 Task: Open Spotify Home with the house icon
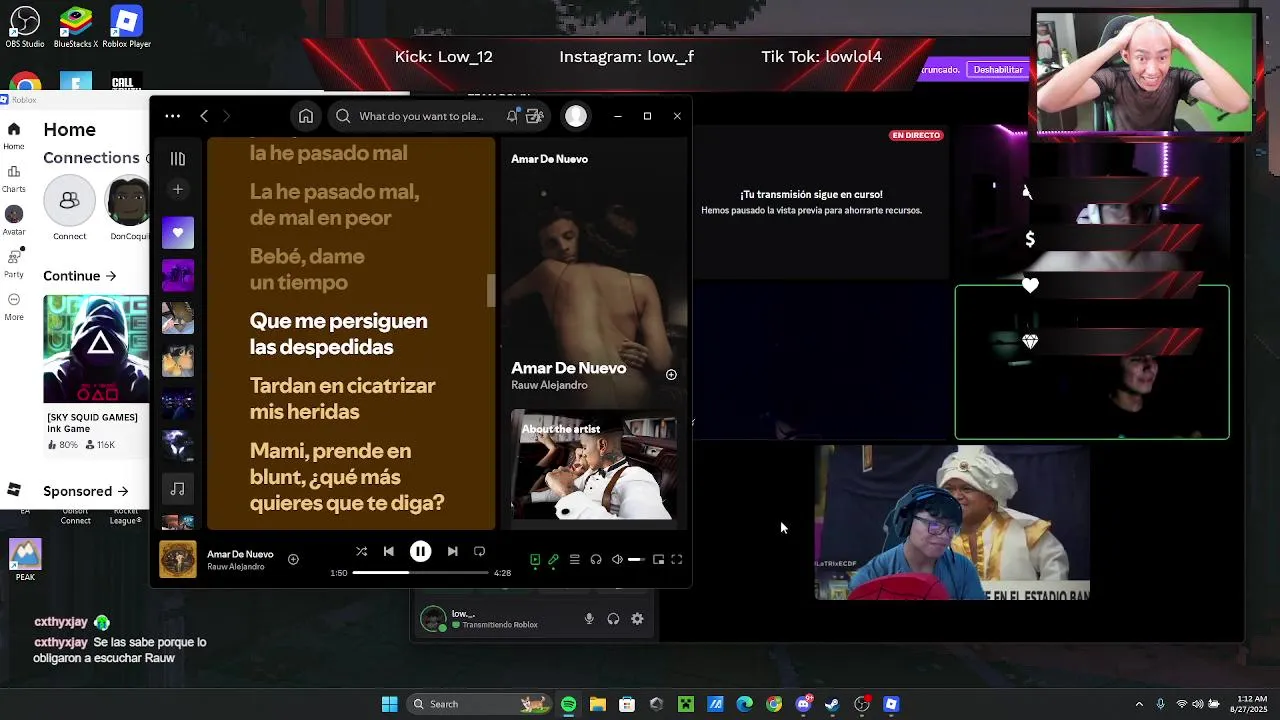(x=306, y=116)
